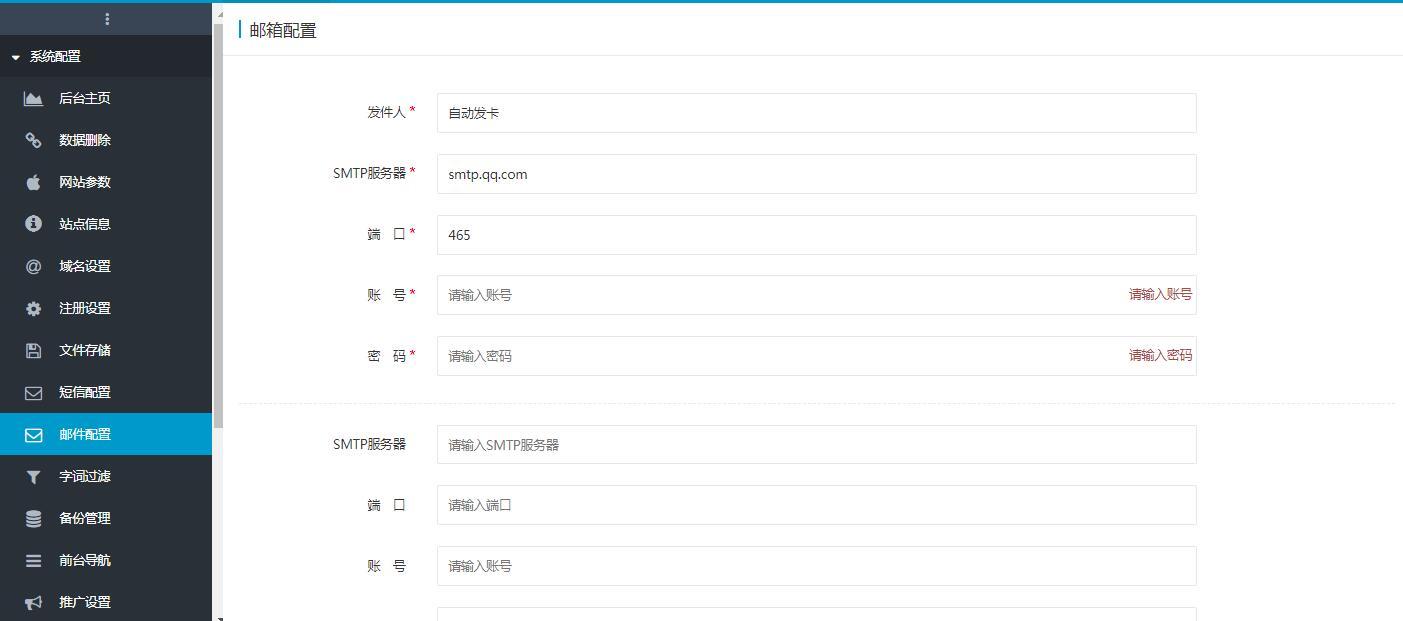This screenshot has height=621, width=1403.
Task: Click the apple icon beside 网站参数
Action: point(33,182)
